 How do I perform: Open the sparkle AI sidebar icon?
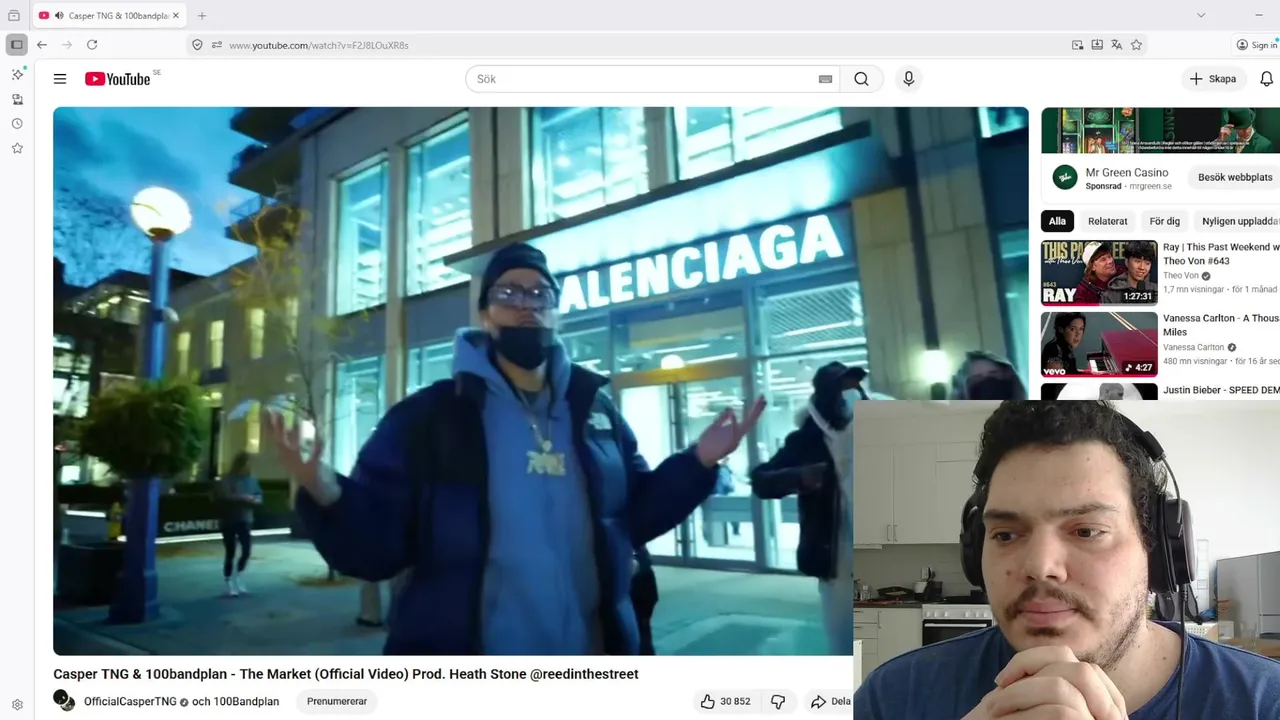click(x=17, y=75)
